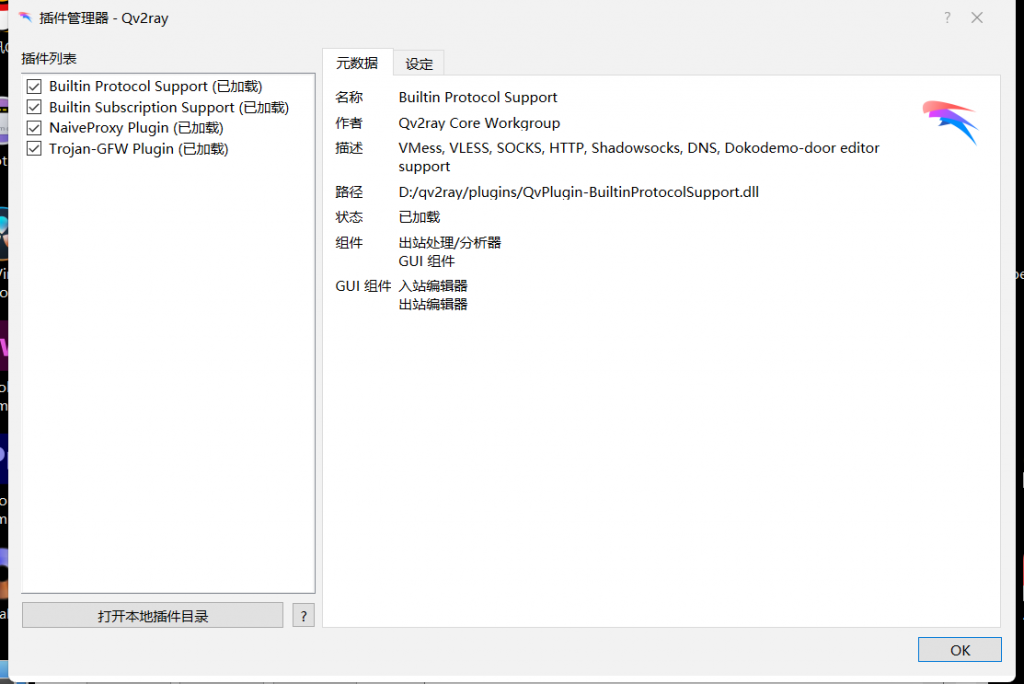Click the Qv2ray logo in the metadata panel
The image size is (1024, 684).
click(949, 121)
